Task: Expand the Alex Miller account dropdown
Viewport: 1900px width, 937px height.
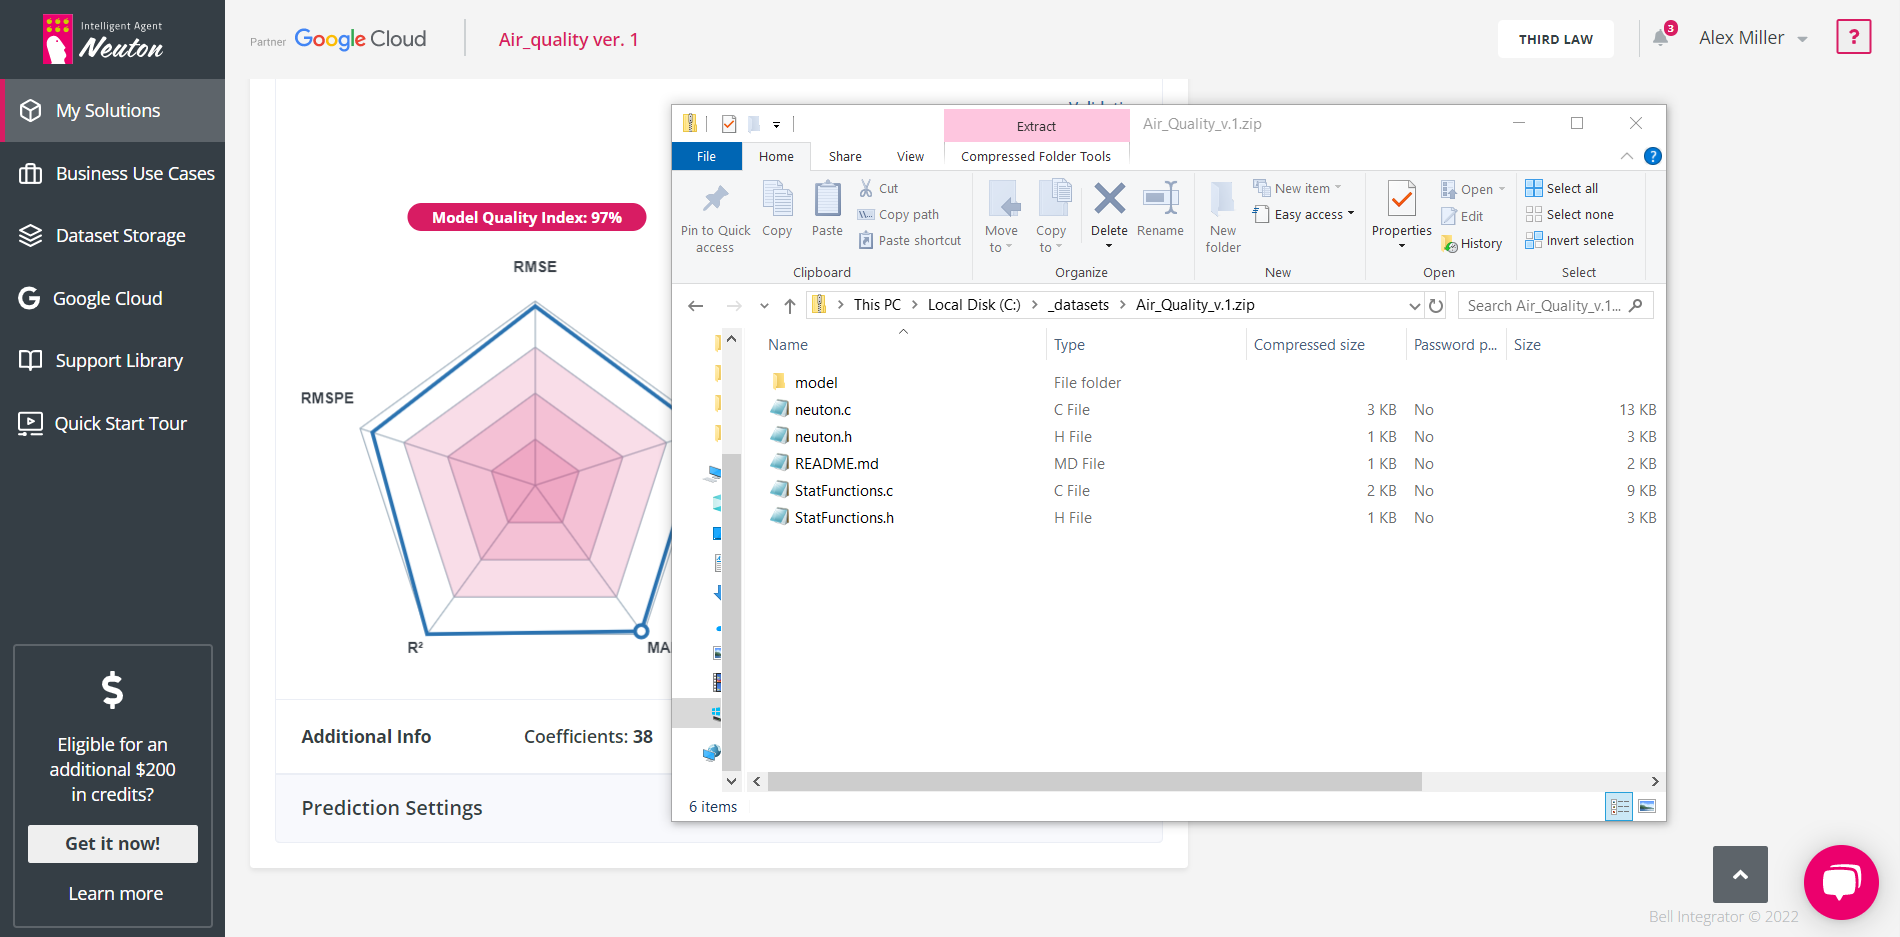Action: (1802, 39)
